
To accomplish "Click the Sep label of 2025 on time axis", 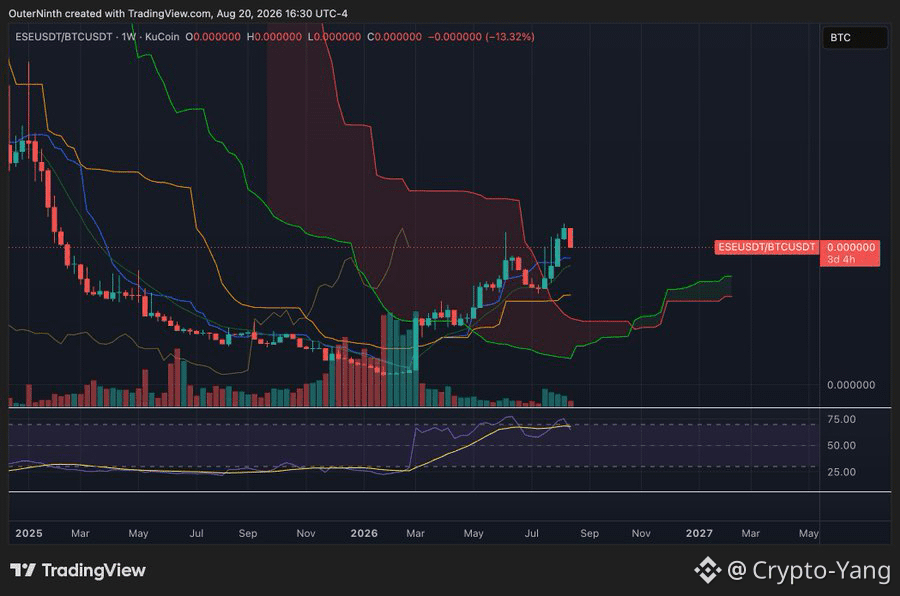I will click(248, 533).
